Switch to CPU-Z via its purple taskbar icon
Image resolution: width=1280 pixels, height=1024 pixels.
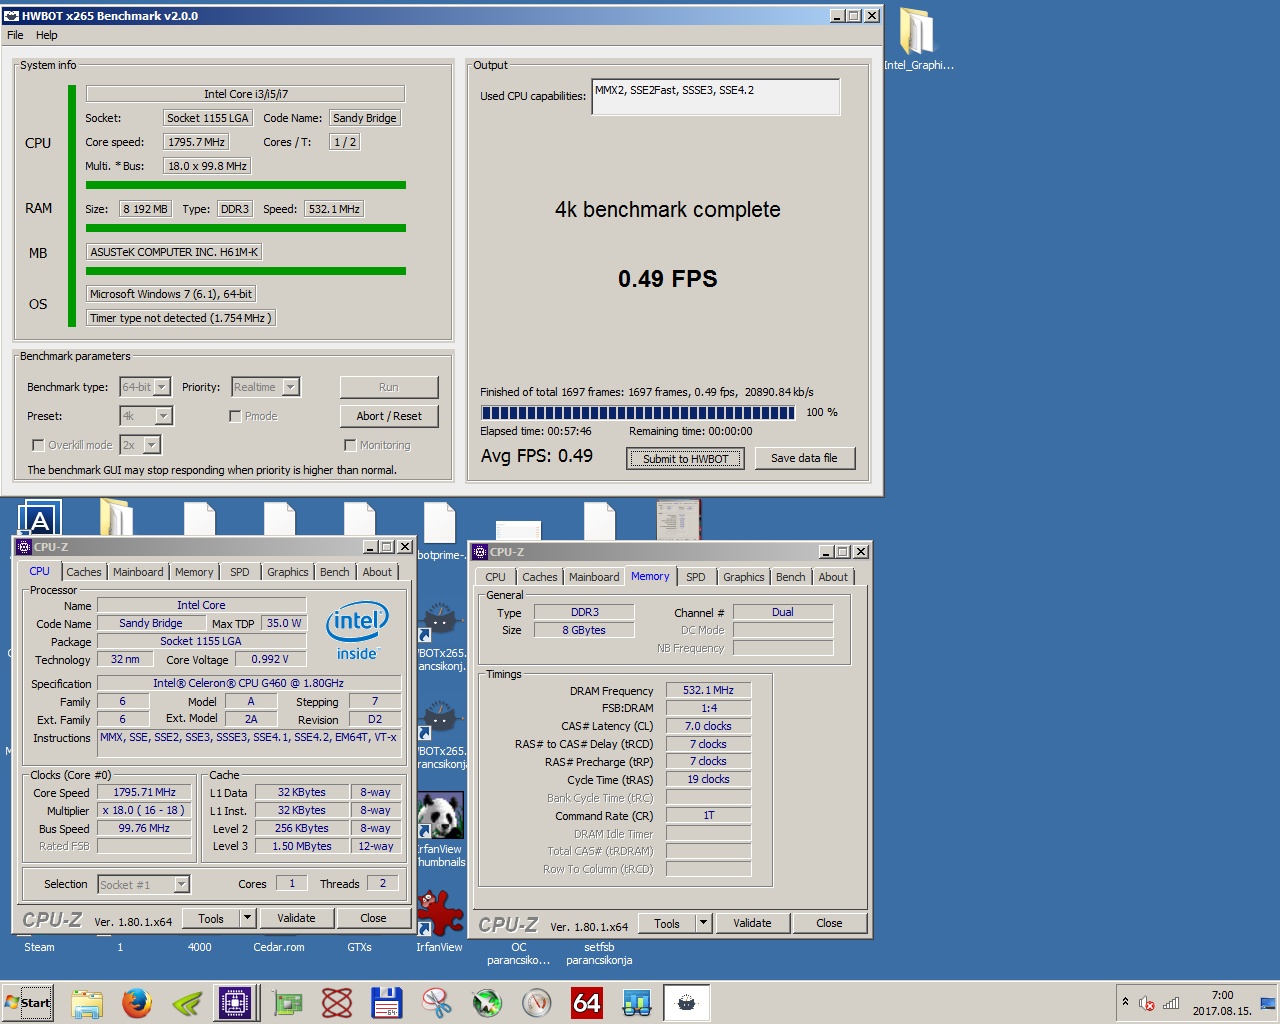coord(236,1003)
